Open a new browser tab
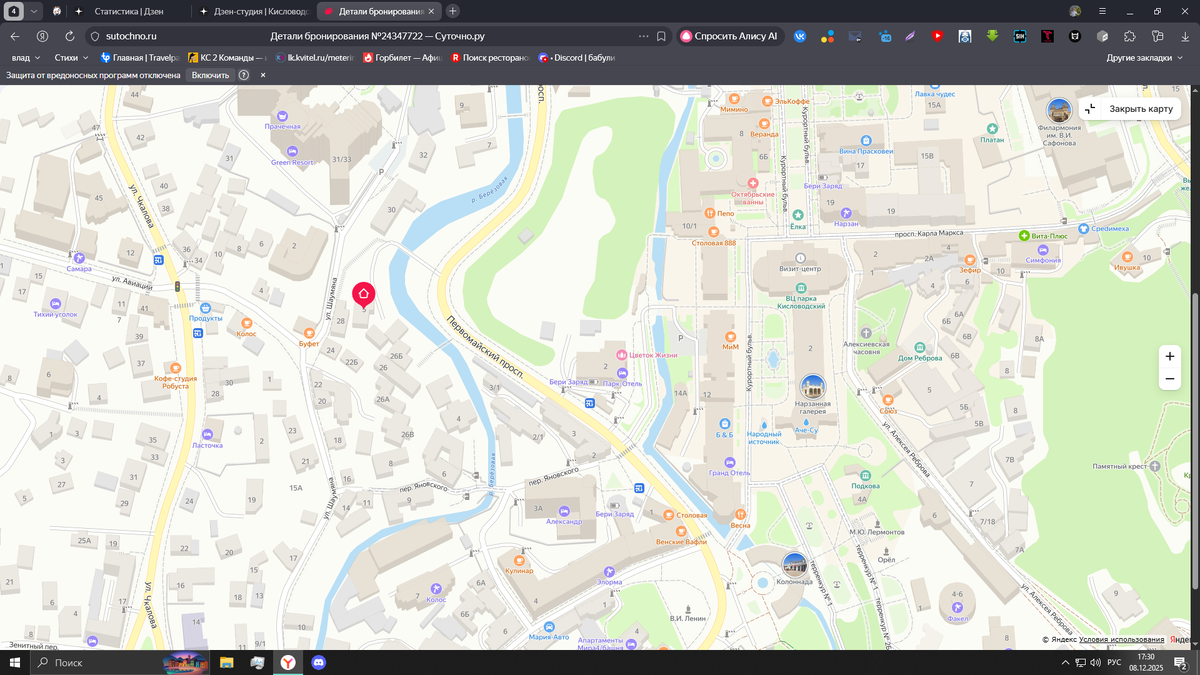 point(453,11)
